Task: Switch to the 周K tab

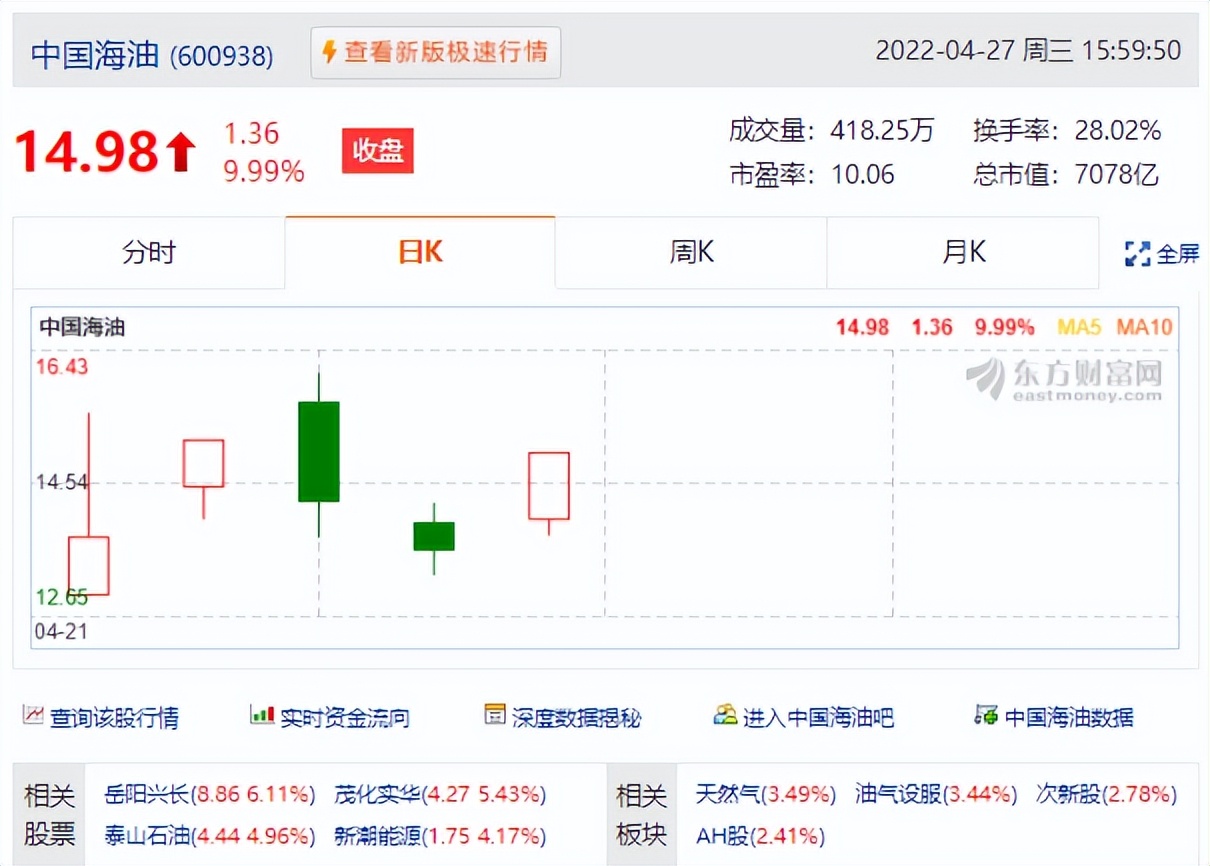Action: point(691,253)
